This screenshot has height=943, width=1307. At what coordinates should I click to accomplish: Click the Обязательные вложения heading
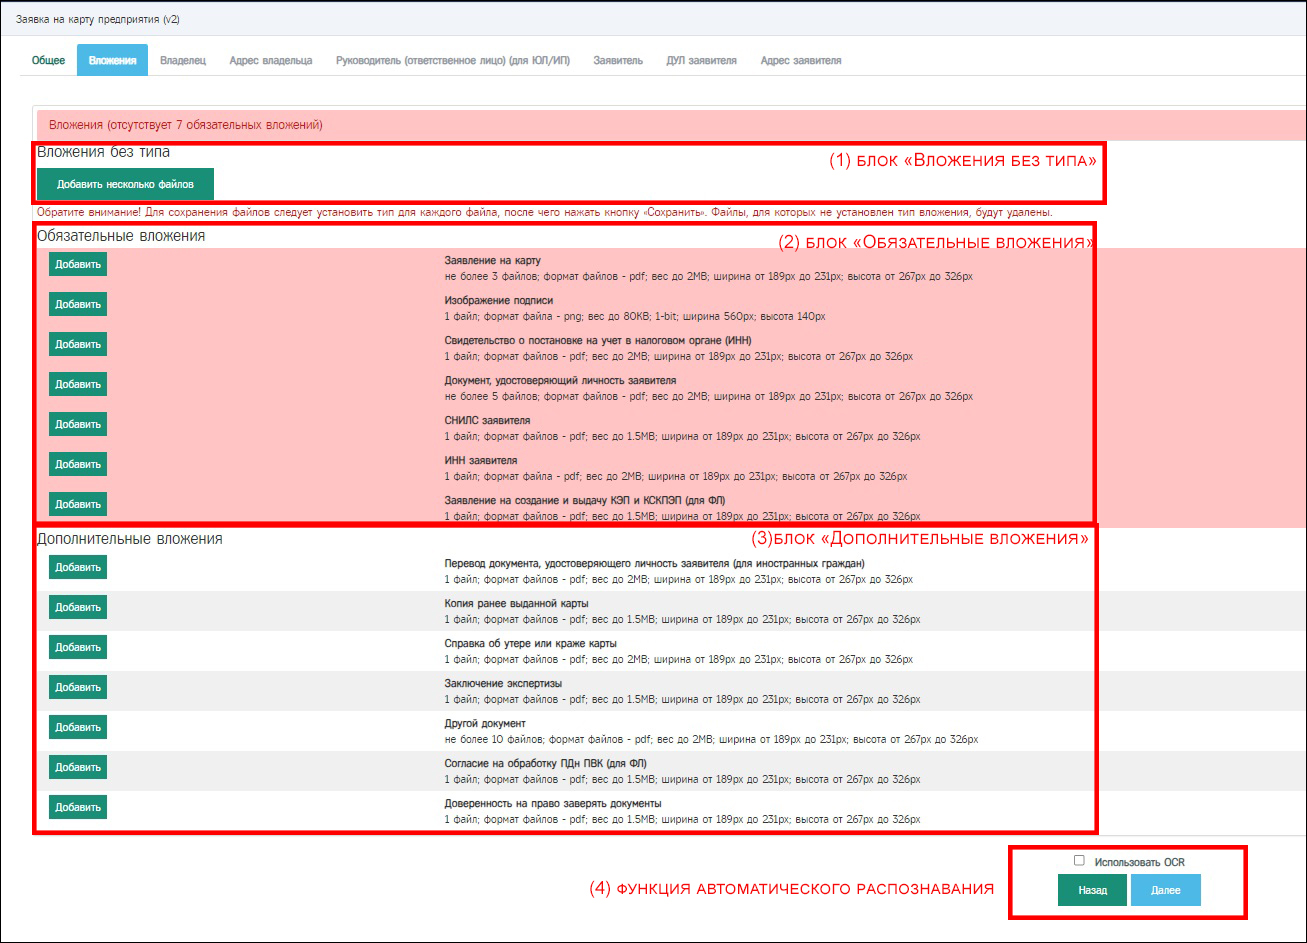point(121,236)
